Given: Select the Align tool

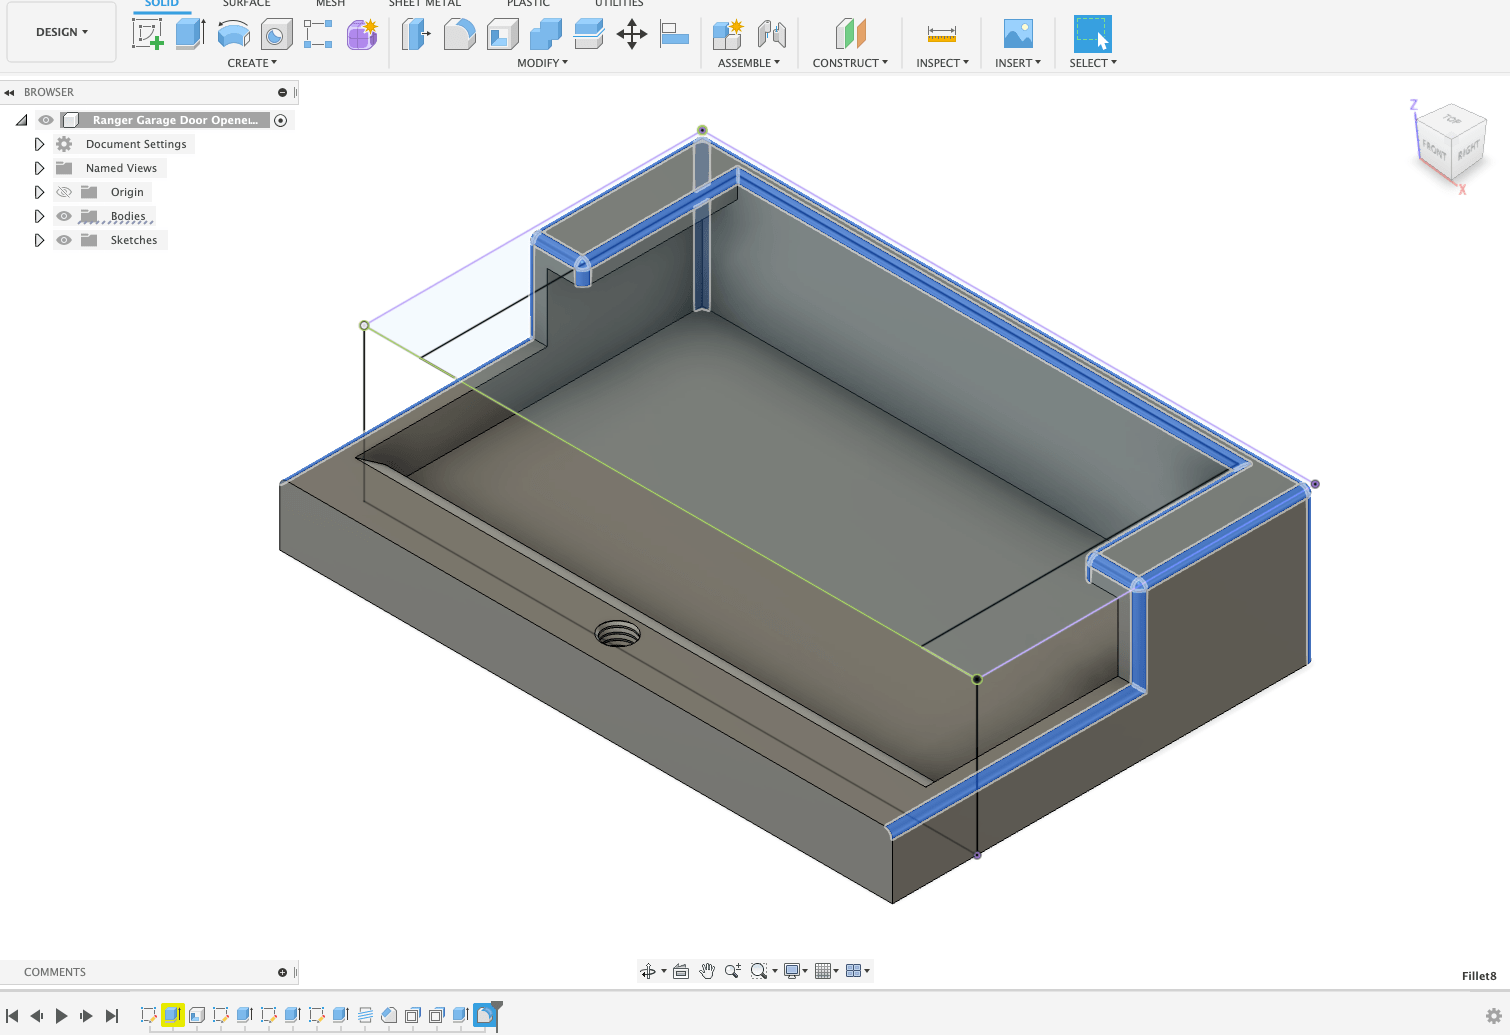Looking at the screenshot, I should 675,34.
